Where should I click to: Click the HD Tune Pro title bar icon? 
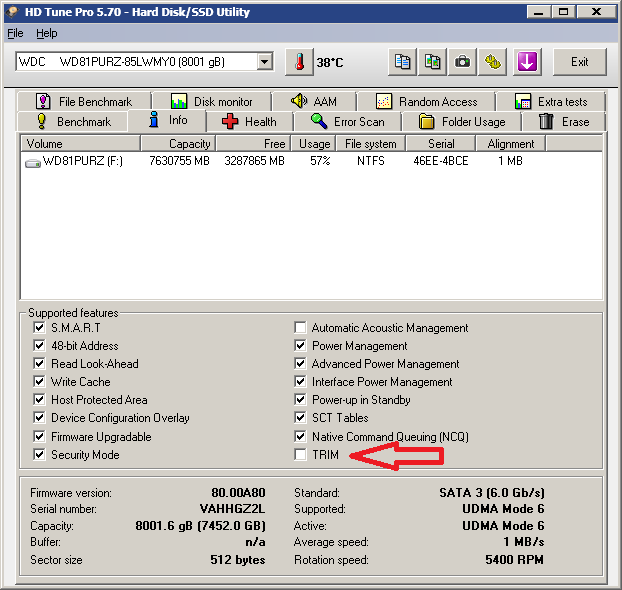pyautogui.click(x=13, y=12)
